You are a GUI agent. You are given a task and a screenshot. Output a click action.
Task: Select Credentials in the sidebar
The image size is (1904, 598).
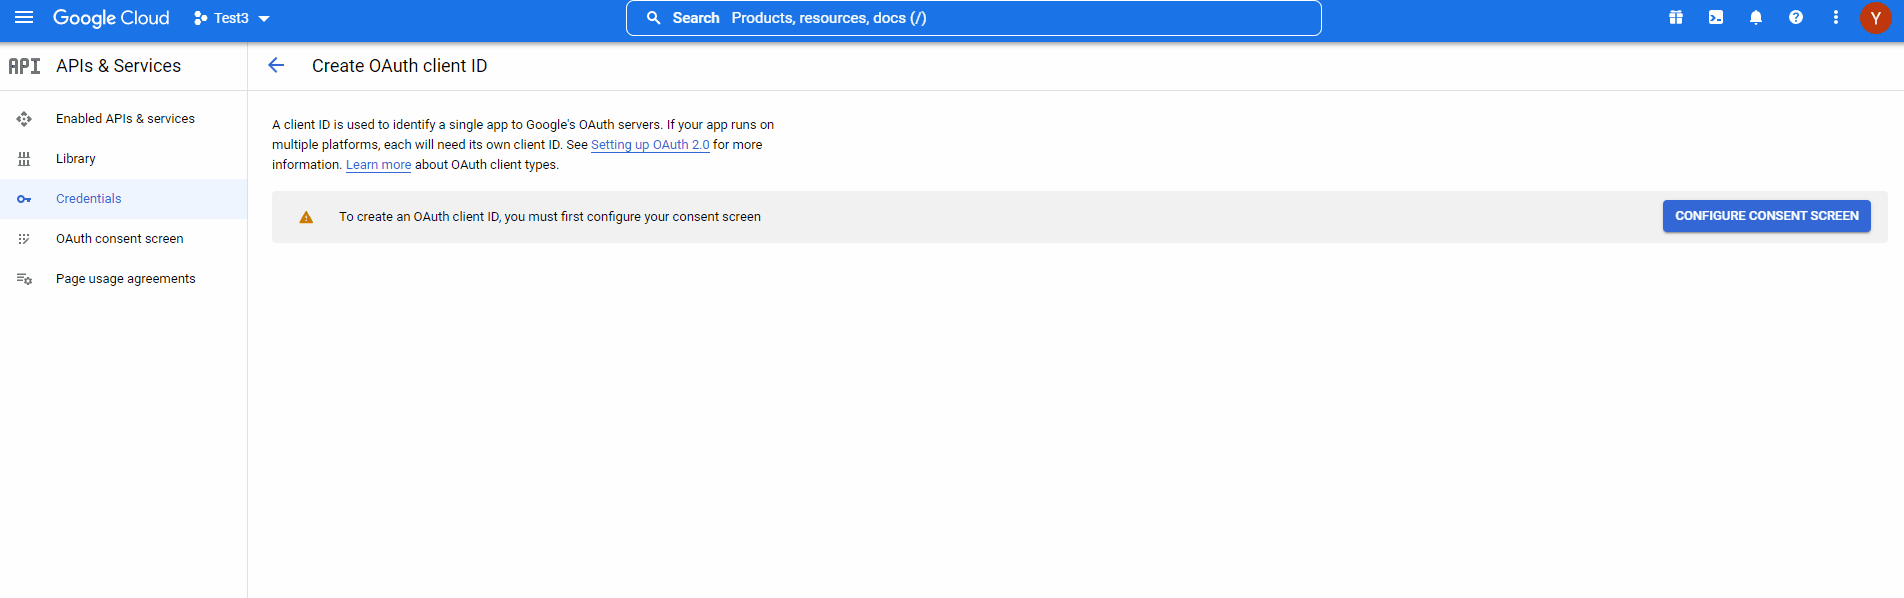(x=89, y=199)
